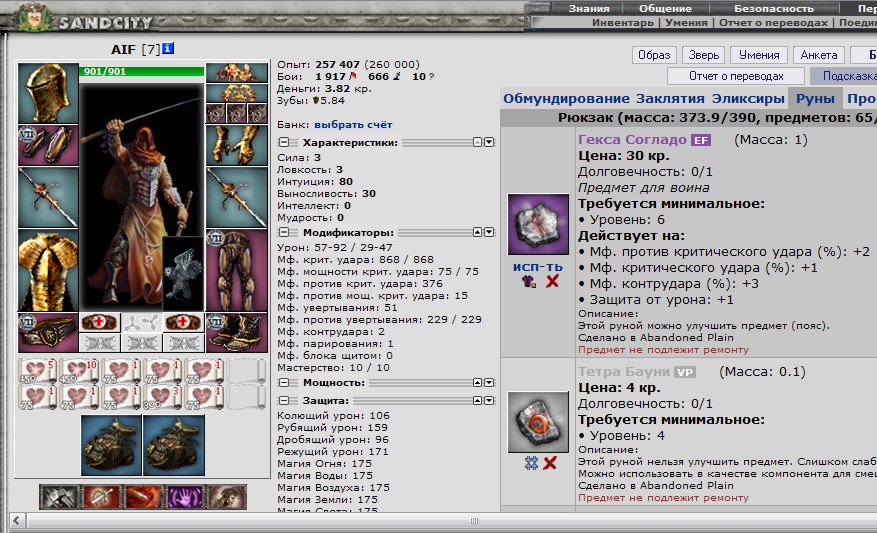Viewport: 877px width, 533px height.
Task: Click the medkit slot beside the boots
Action: (x=183, y=323)
